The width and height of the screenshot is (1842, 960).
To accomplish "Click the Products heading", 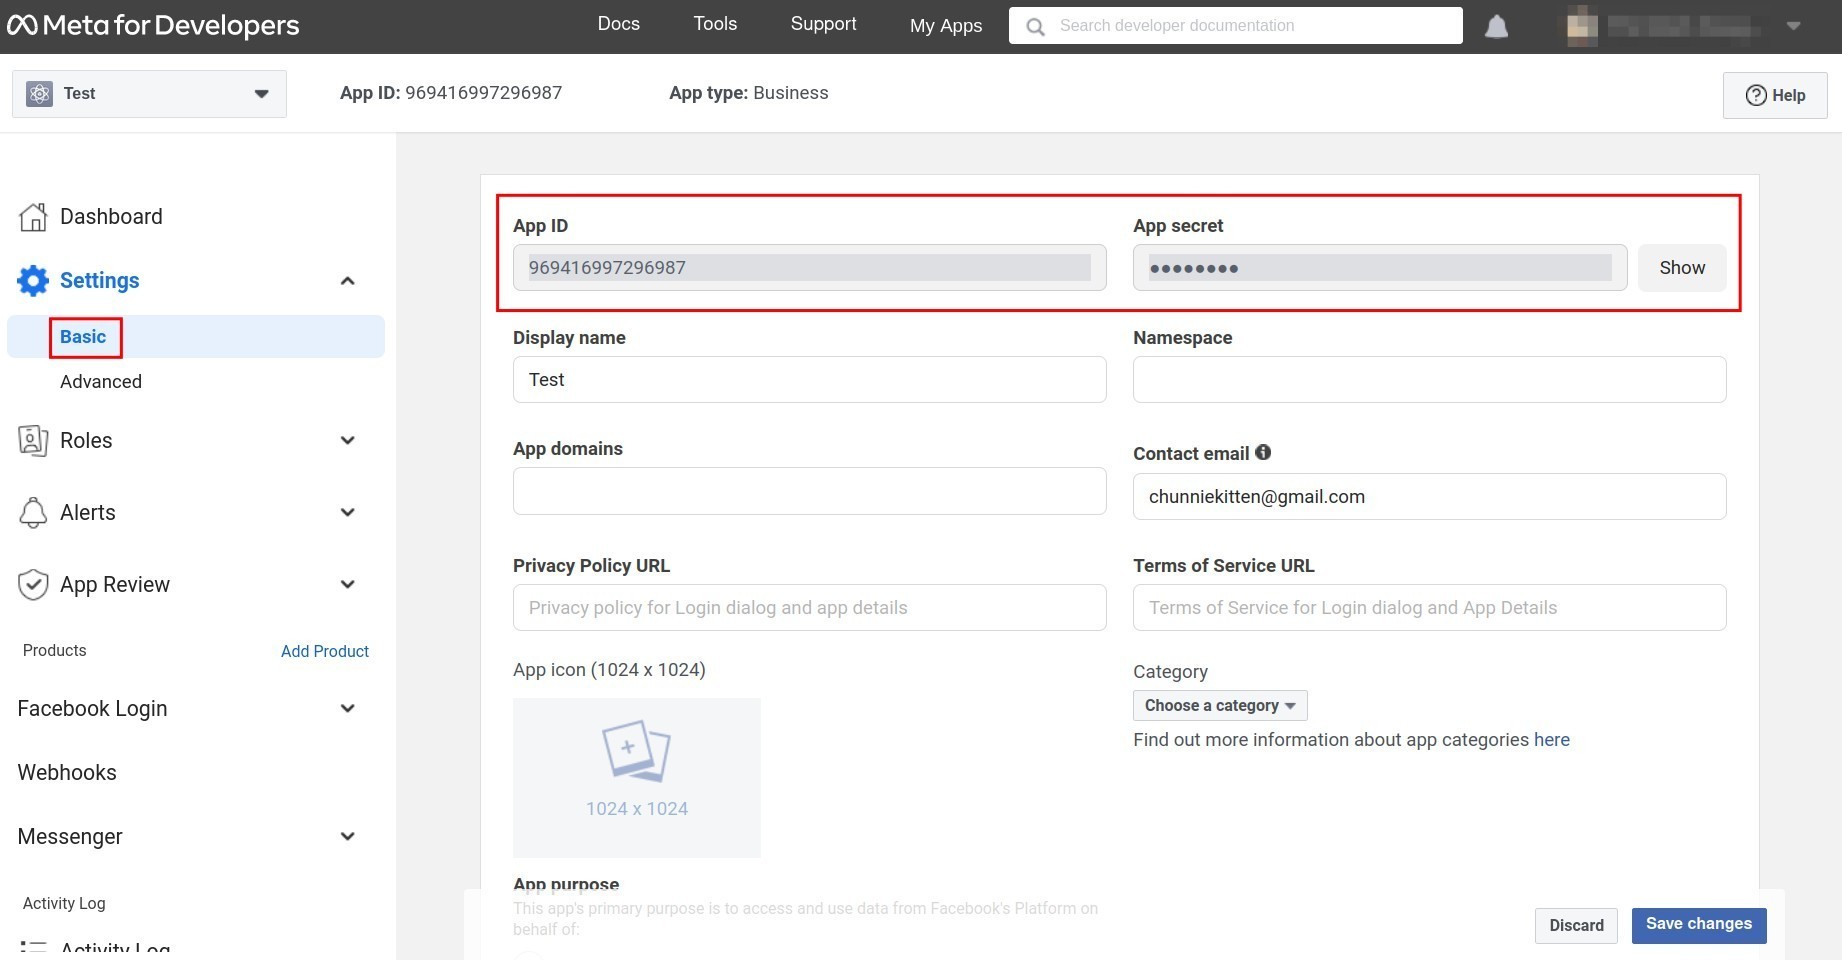I will pyautogui.click(x=55, y=651).
